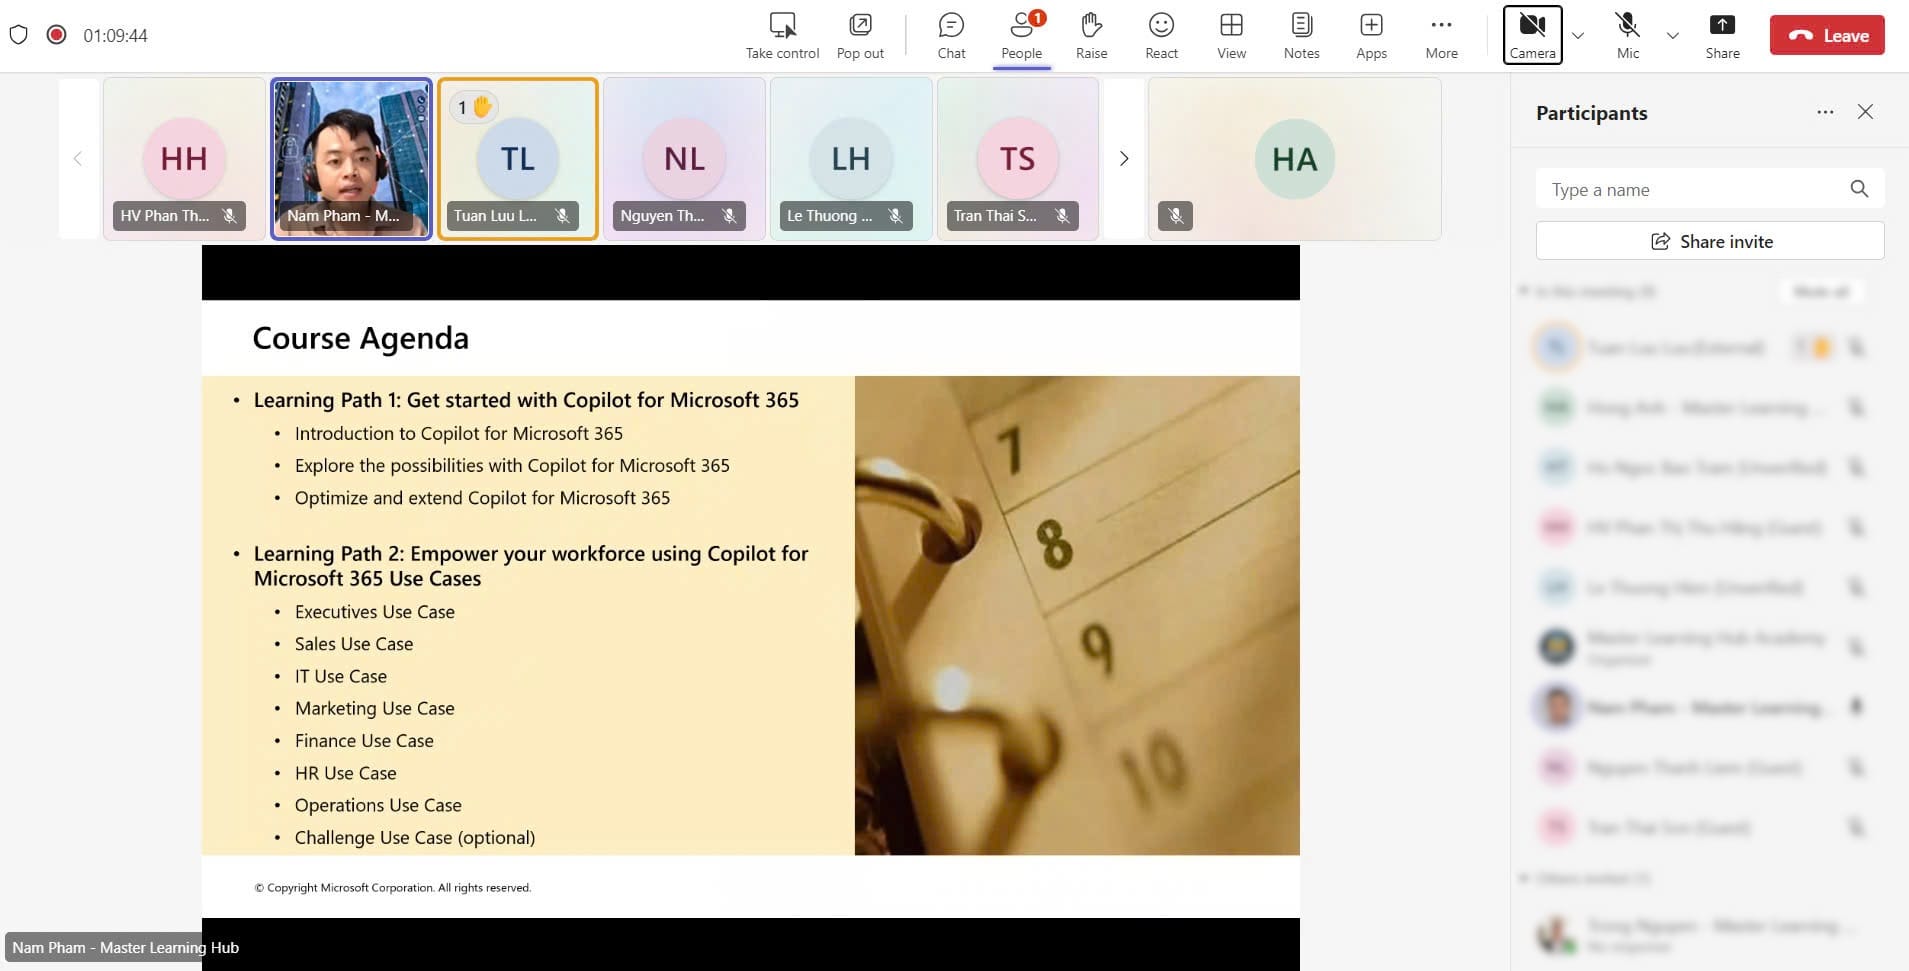Unmute the Mic
This screenshot has height=971, width=1909.
1627,36
